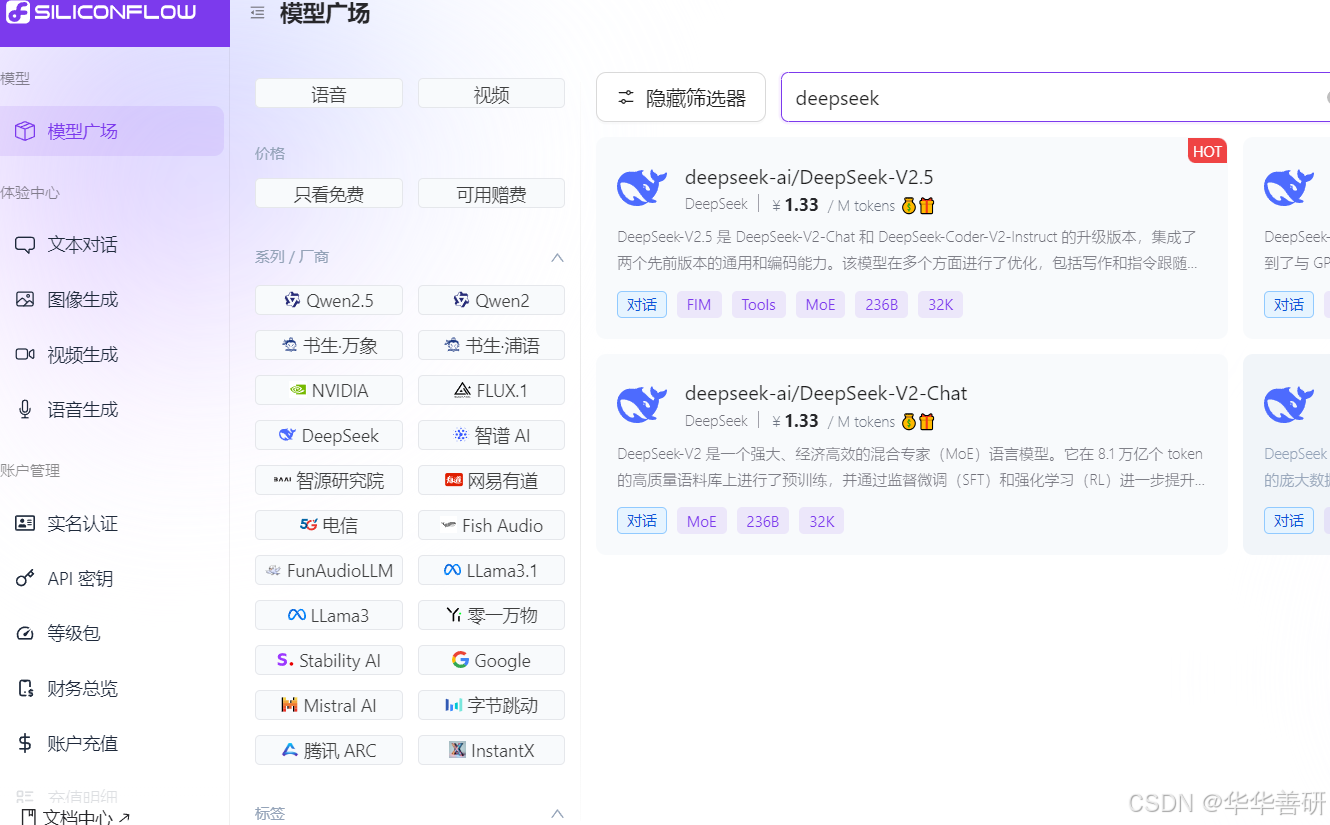Viewport: 1330px width, 825px height.
Task: Click the whale logo of DeepSeek-V2-Chat card
Action: pos(642,403)
